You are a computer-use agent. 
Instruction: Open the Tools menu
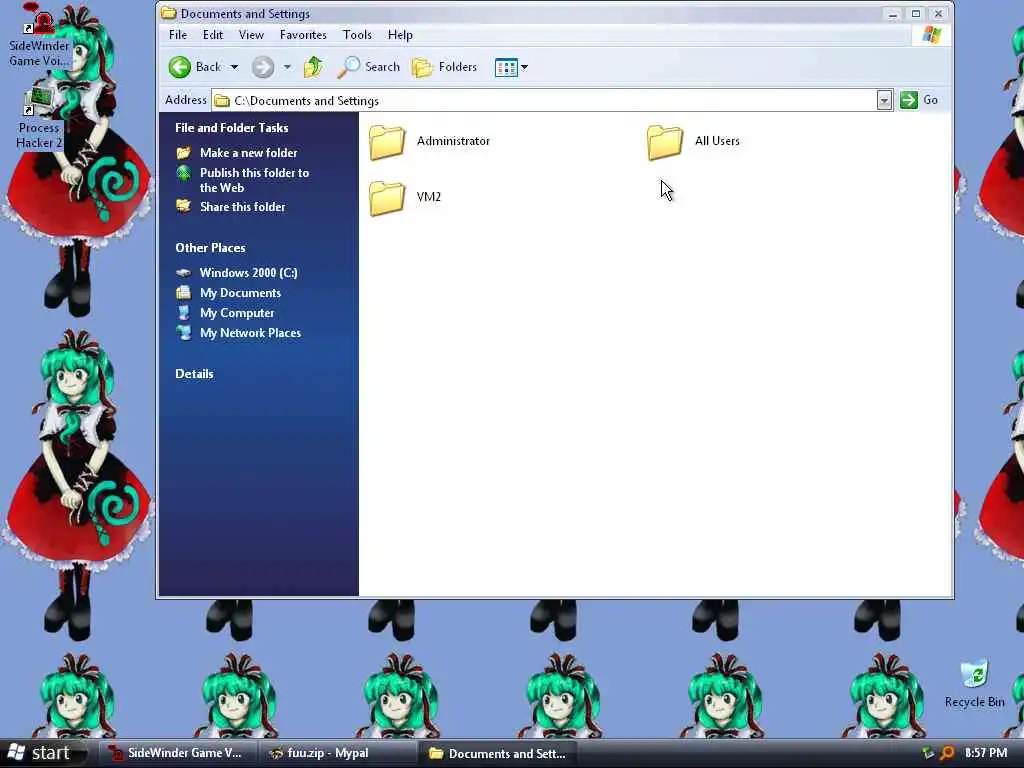[357, 35]
